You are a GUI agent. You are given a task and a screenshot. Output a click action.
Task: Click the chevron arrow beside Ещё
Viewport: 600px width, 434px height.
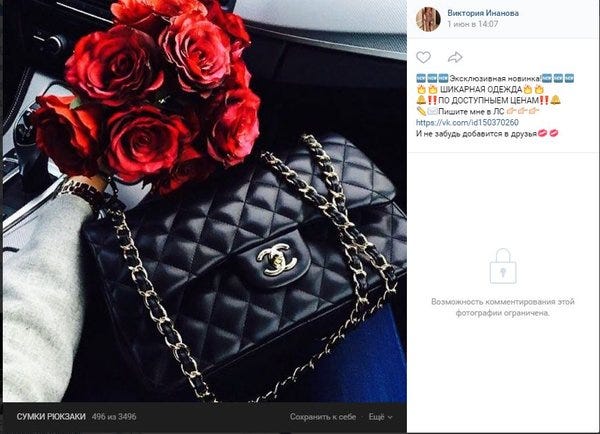pyautogui.click(x=390, y=417)
